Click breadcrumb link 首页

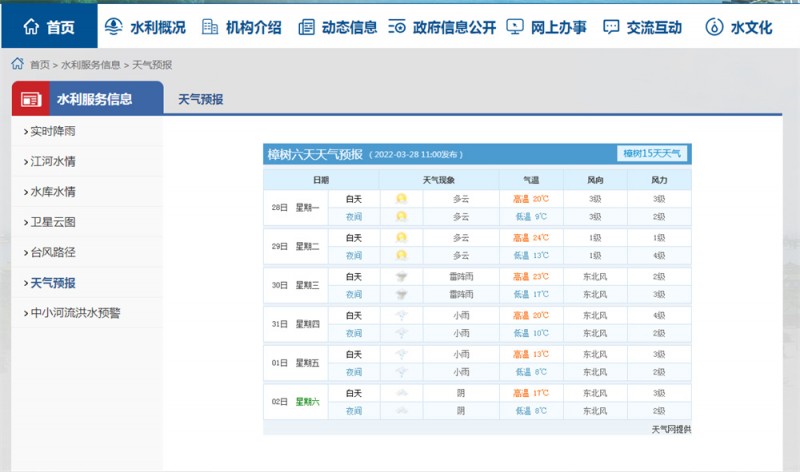(x=40, y=65)
